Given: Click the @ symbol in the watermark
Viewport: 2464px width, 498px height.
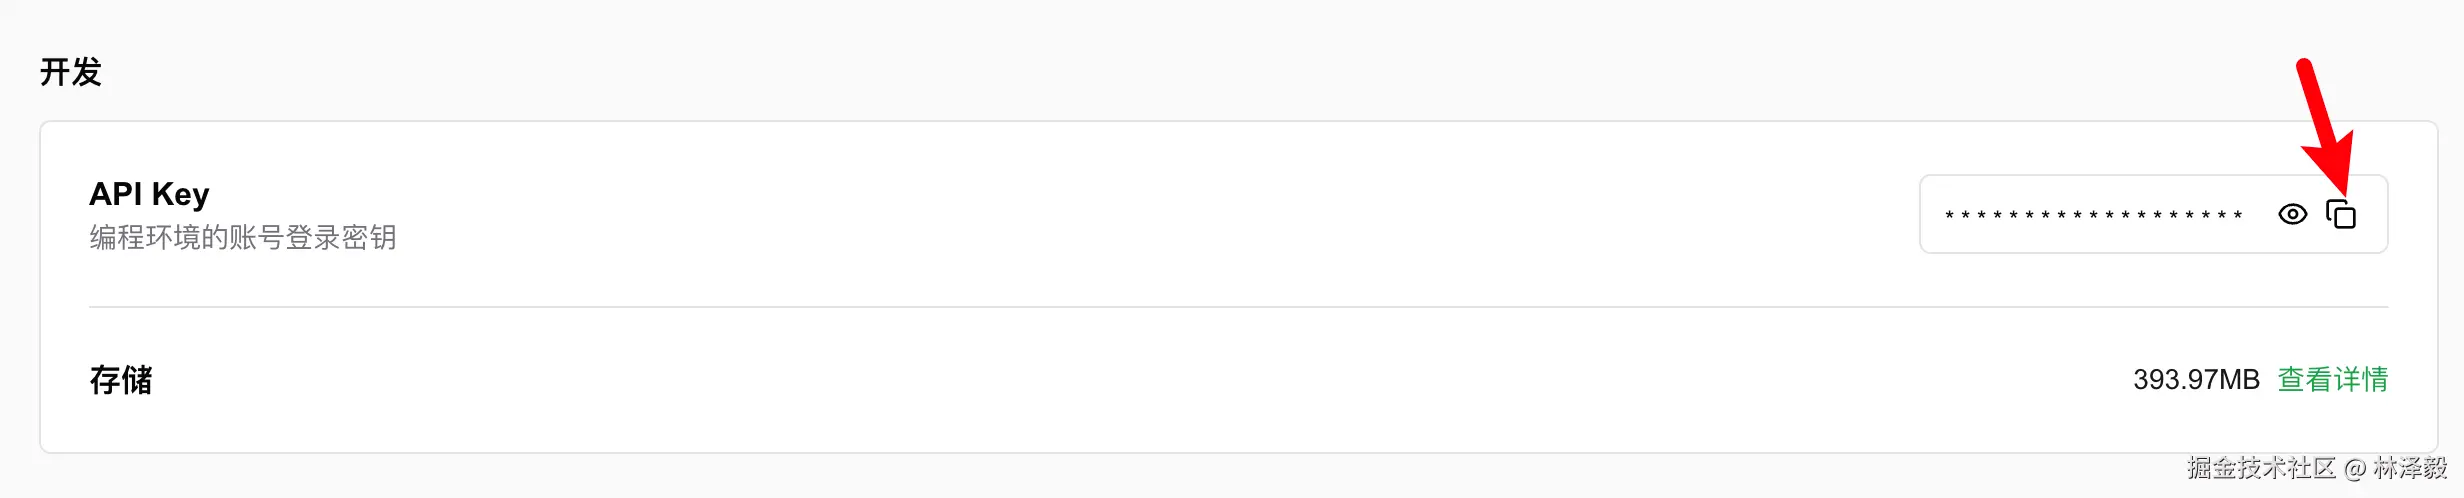Looking at the screenshot, I should point(2354,468).
